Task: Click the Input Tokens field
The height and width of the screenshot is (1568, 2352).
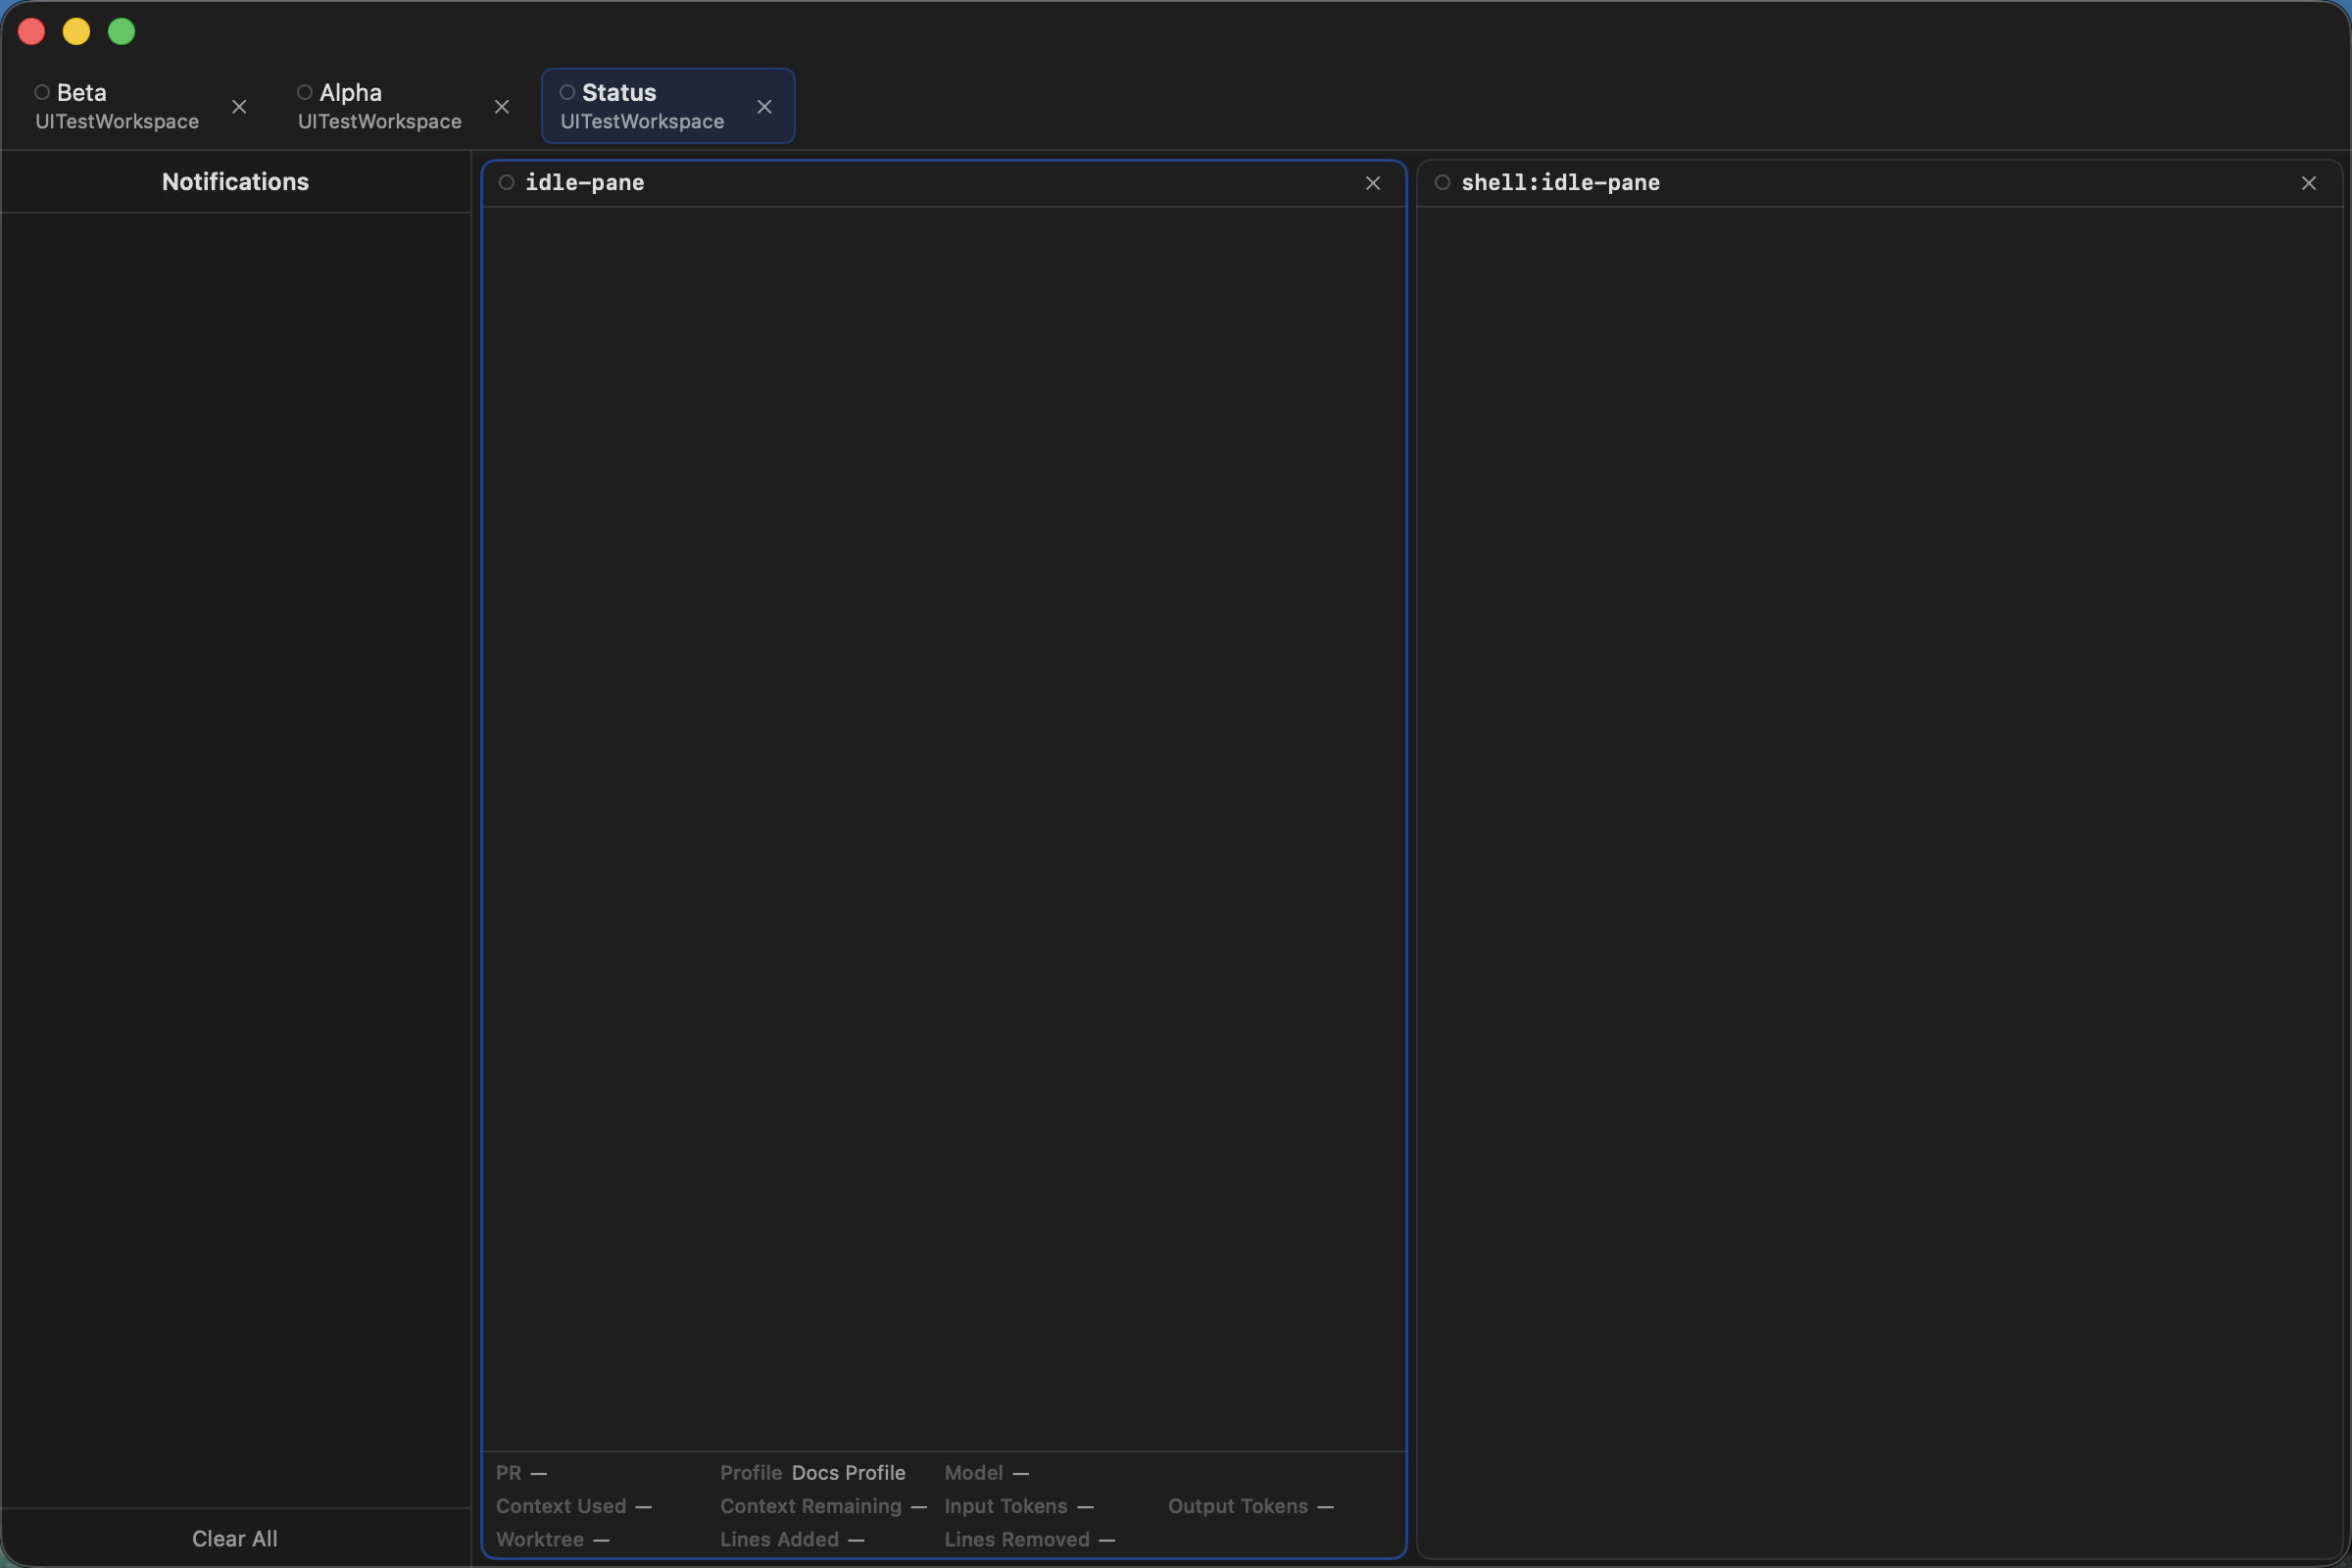Action: [1019, 1506]
